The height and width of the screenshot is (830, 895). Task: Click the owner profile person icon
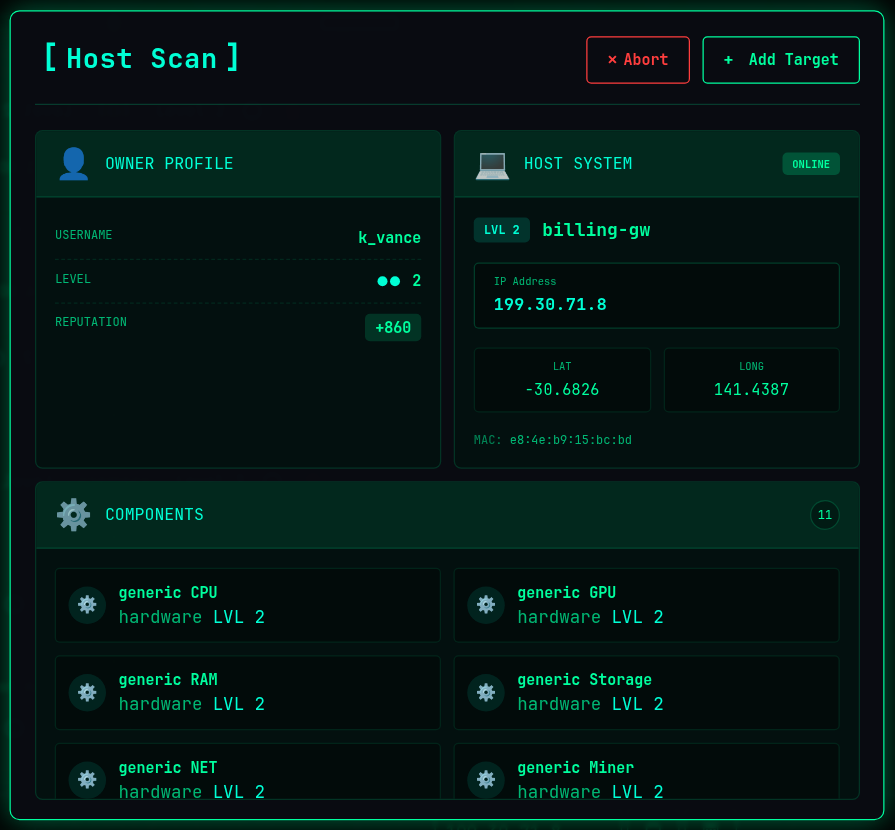[74, 164]
